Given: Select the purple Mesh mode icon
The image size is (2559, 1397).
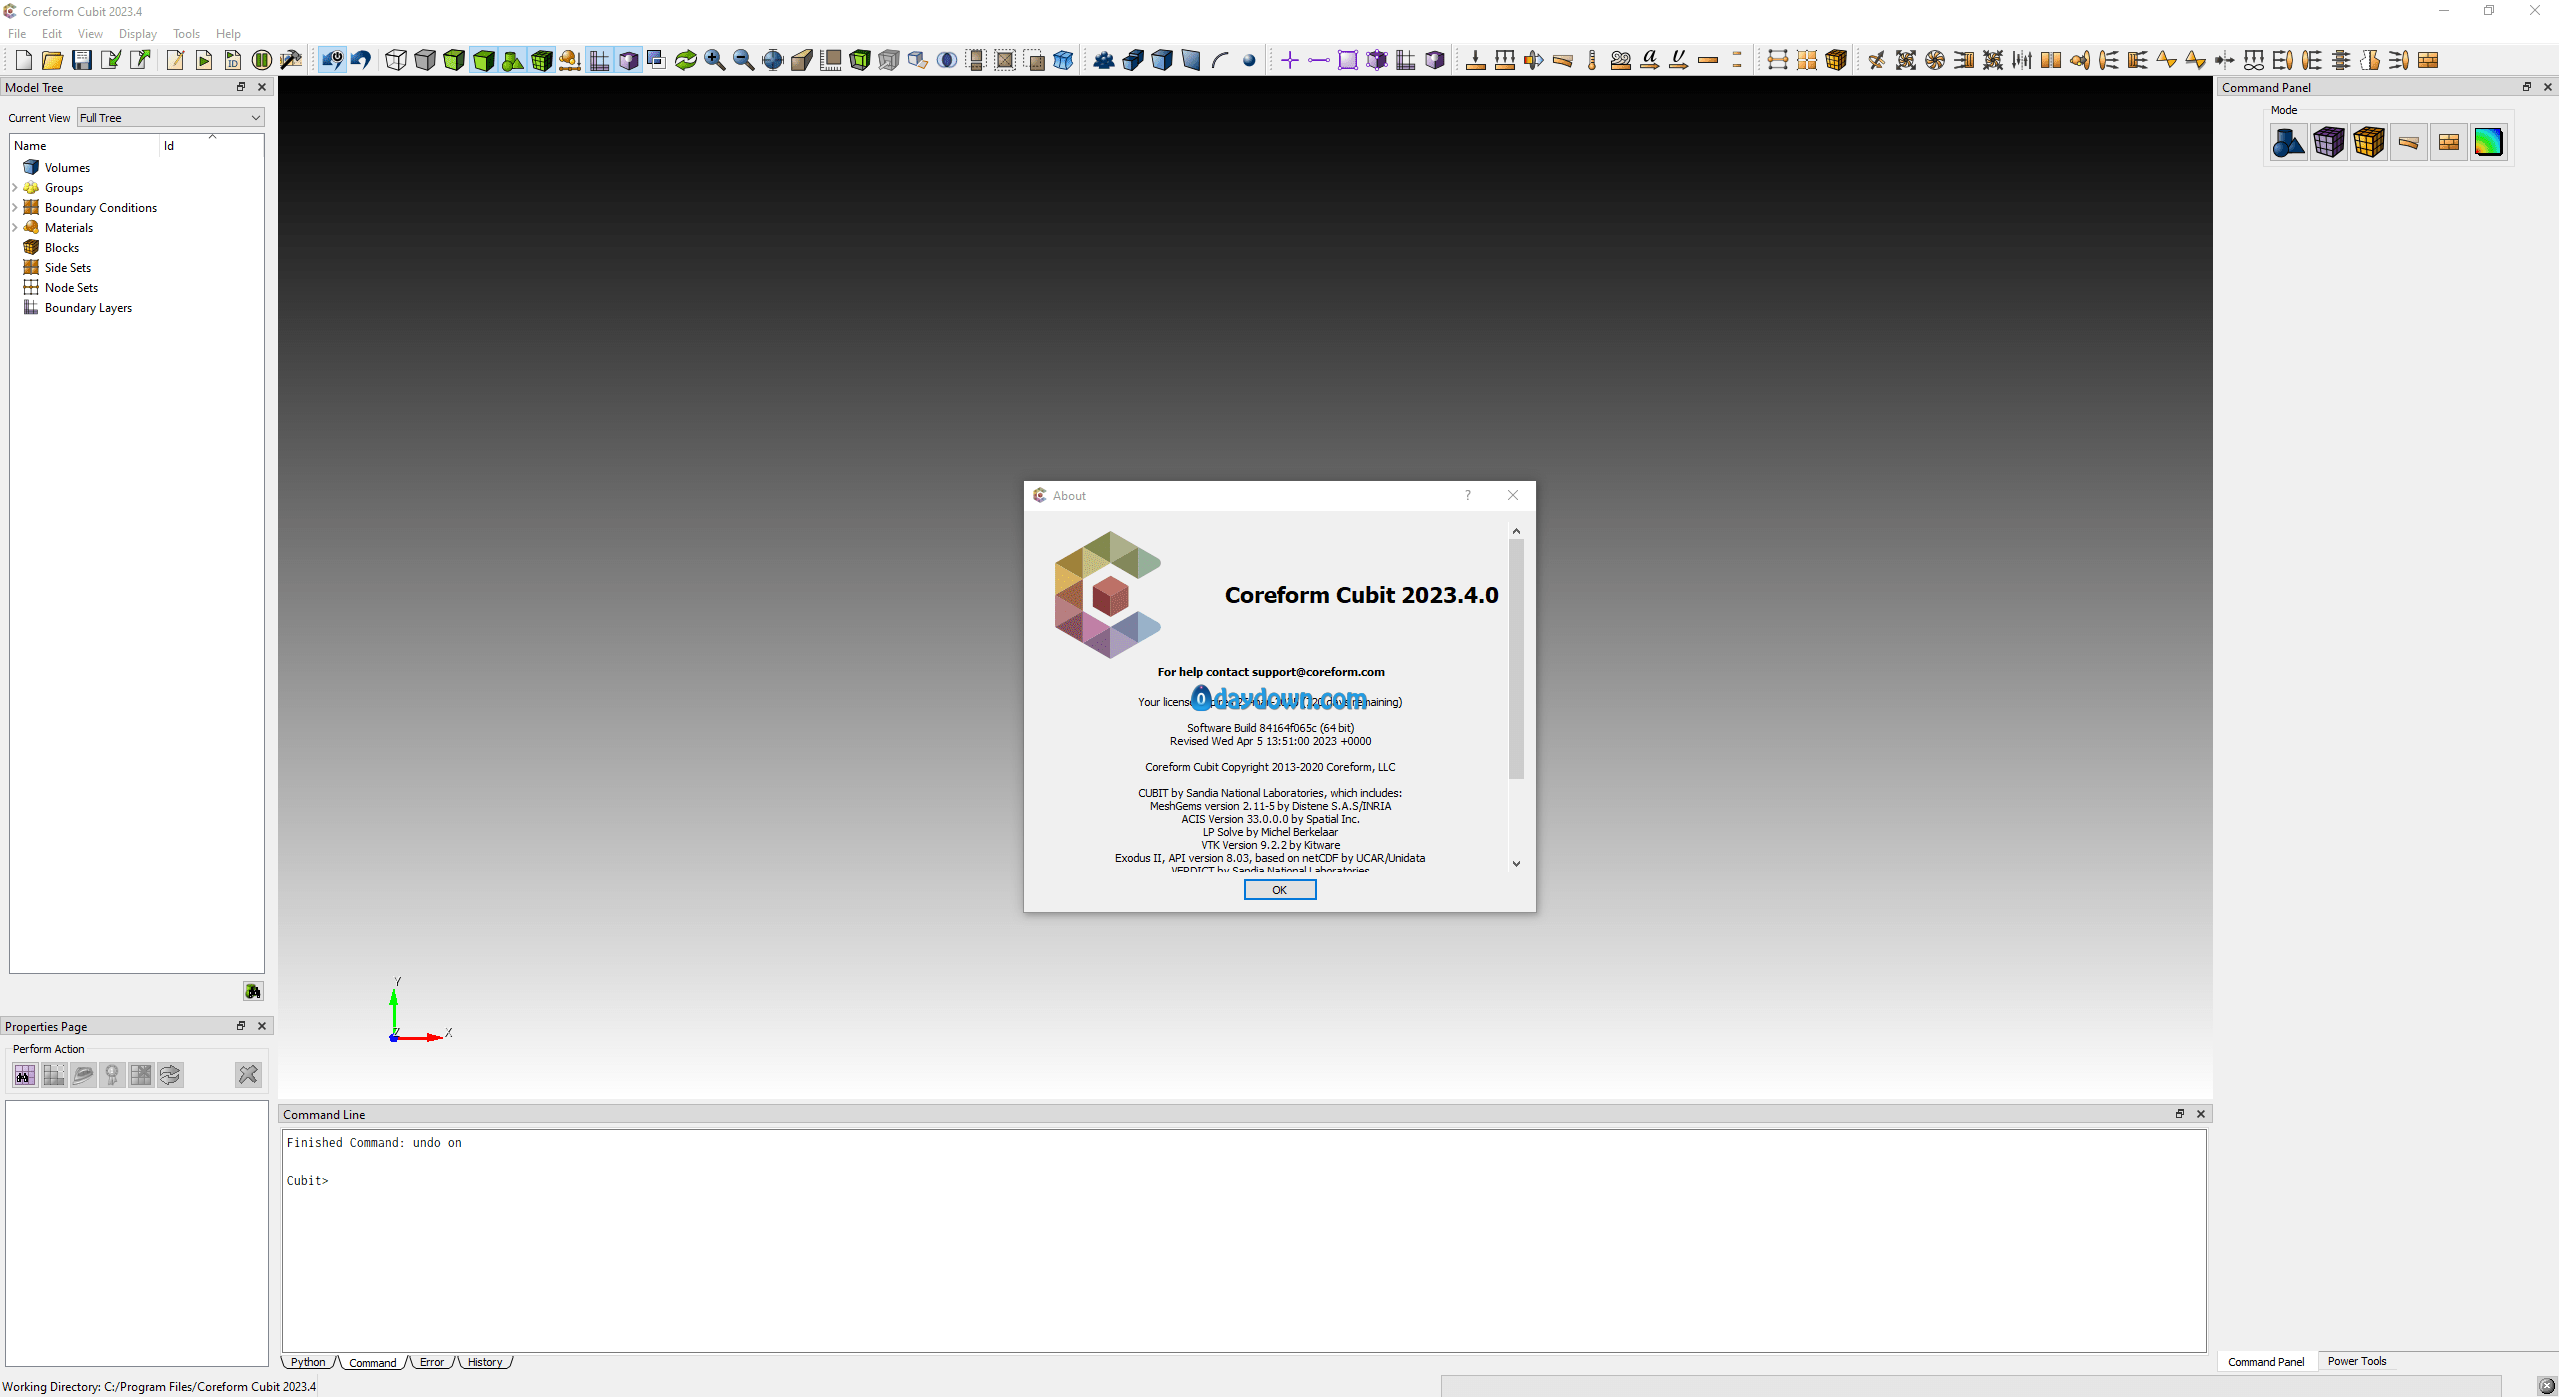Looking at the screenshot, I should [x=2328, y=142].
